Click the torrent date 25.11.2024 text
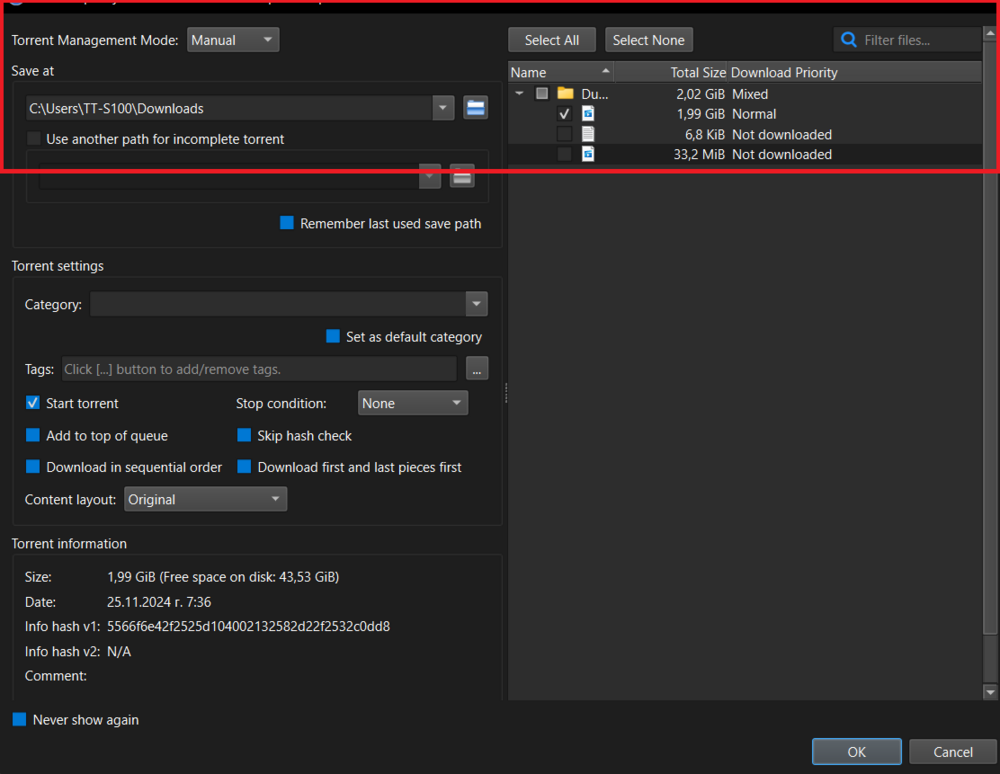The height and width of the screenshot is (774, 1000). pyautogui.click(x=159, y=602)
